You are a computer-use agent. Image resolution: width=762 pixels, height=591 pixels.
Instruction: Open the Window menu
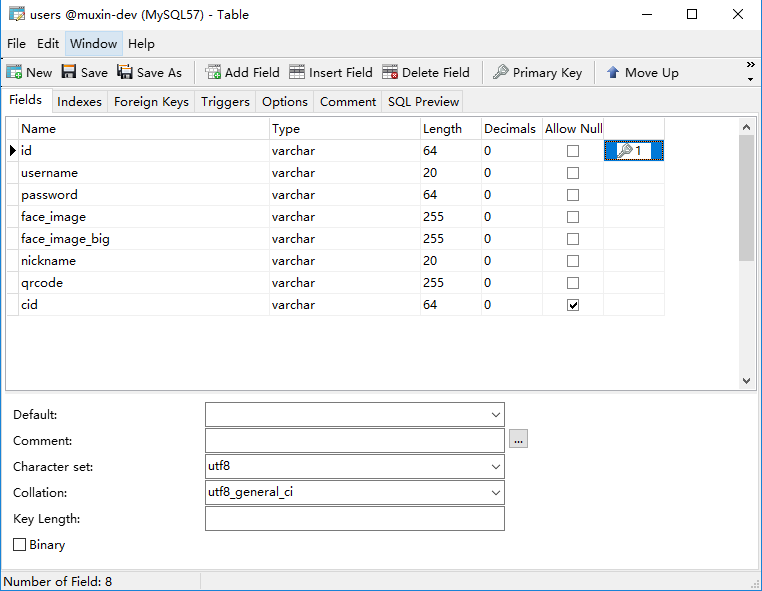coord(93,44)
